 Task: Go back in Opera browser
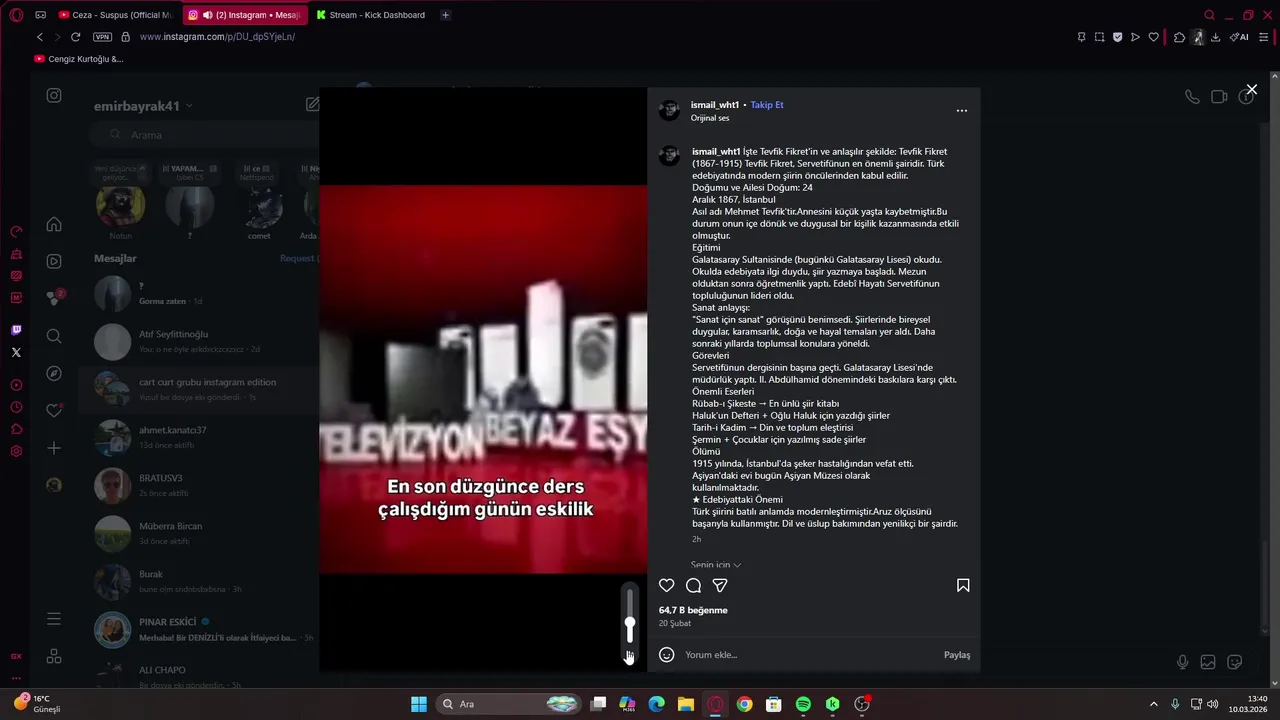coord(40,37)
